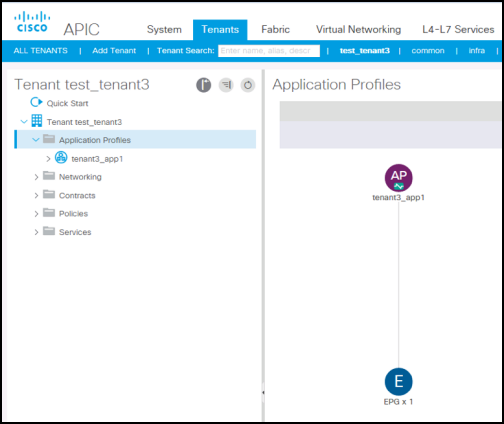Collapse the Application Profiles folder chevron
The height and width of the screenshot is (424, 504).
36,140
